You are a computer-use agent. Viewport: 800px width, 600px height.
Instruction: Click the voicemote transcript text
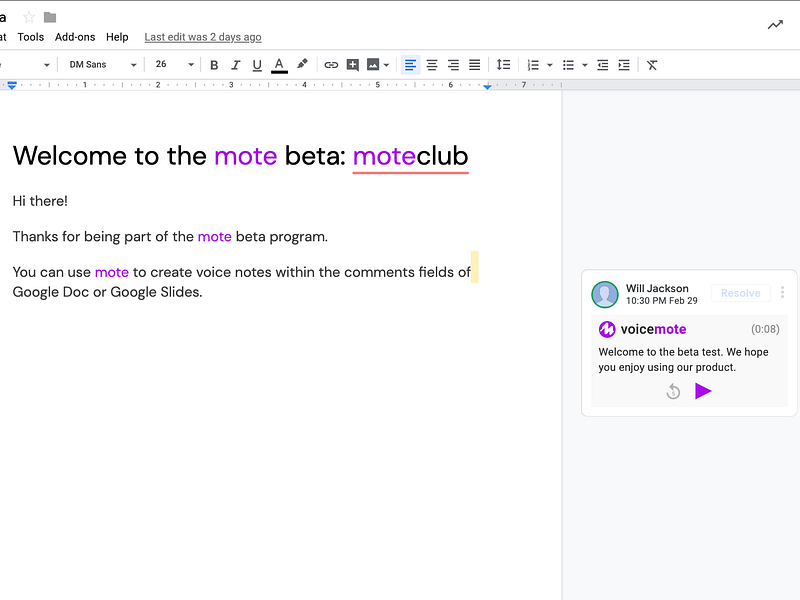click(683, 360)
